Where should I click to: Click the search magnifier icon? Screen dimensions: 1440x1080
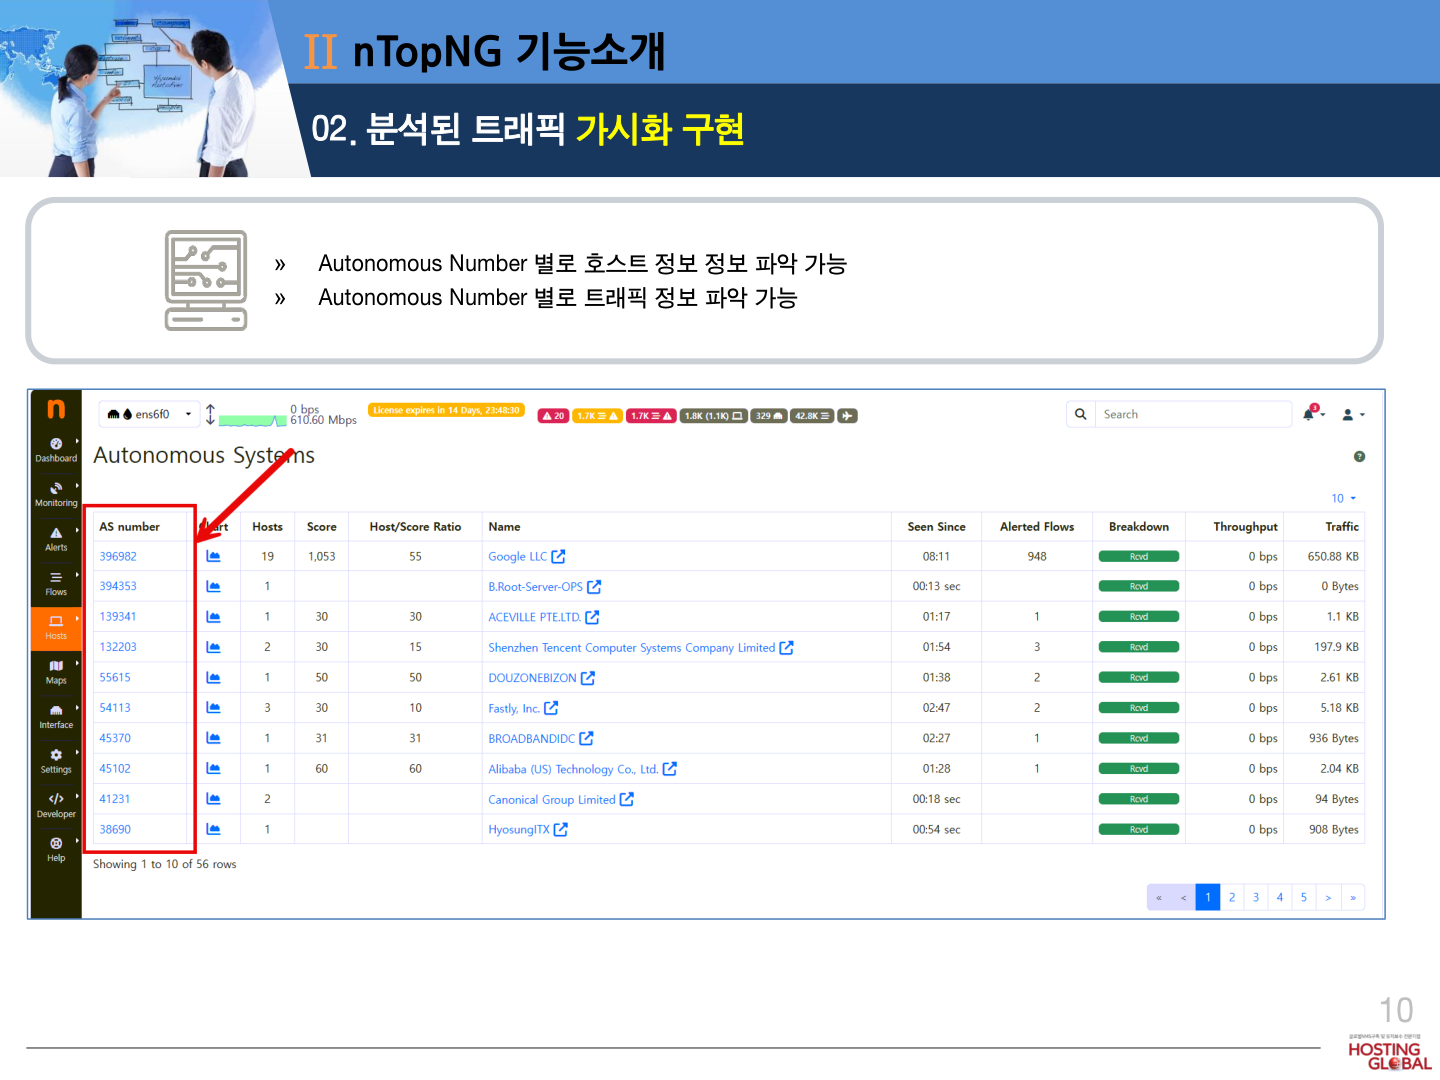(x=1080, y=414)
